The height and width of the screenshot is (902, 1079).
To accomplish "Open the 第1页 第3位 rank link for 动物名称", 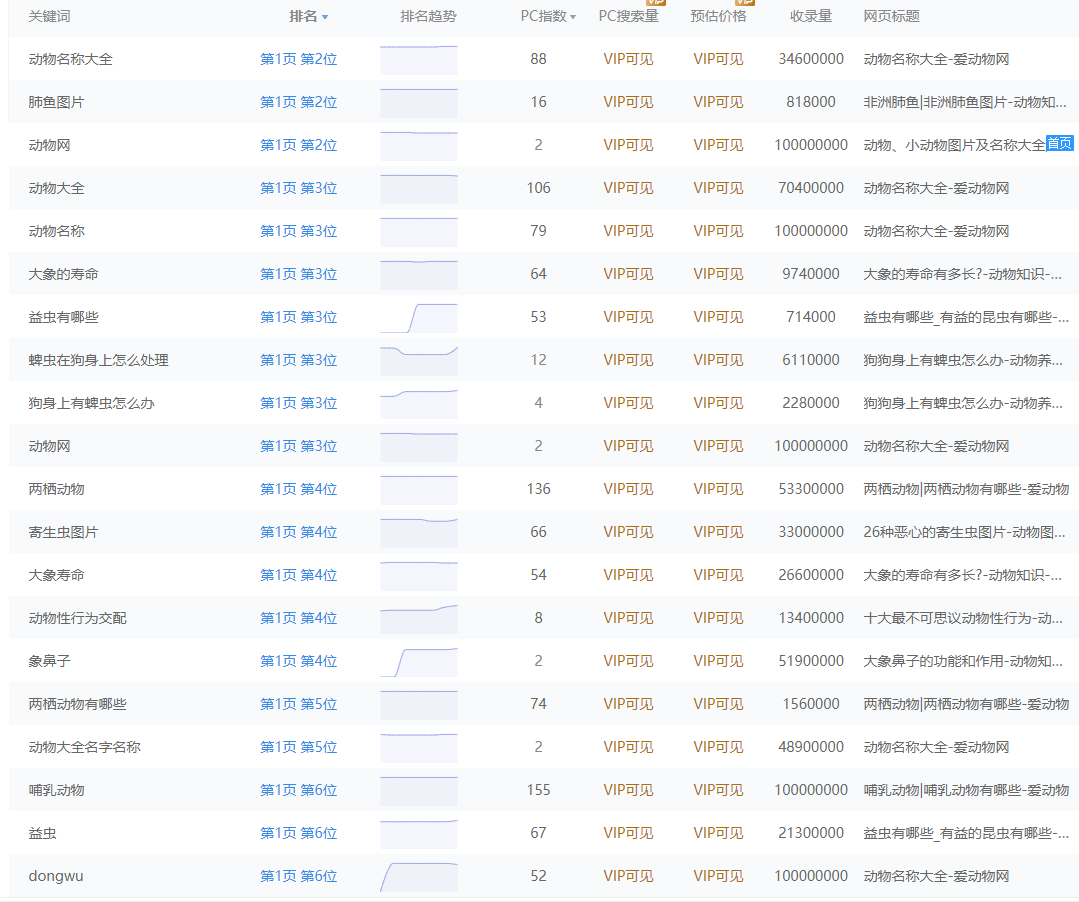I will (x=299, y=231).
